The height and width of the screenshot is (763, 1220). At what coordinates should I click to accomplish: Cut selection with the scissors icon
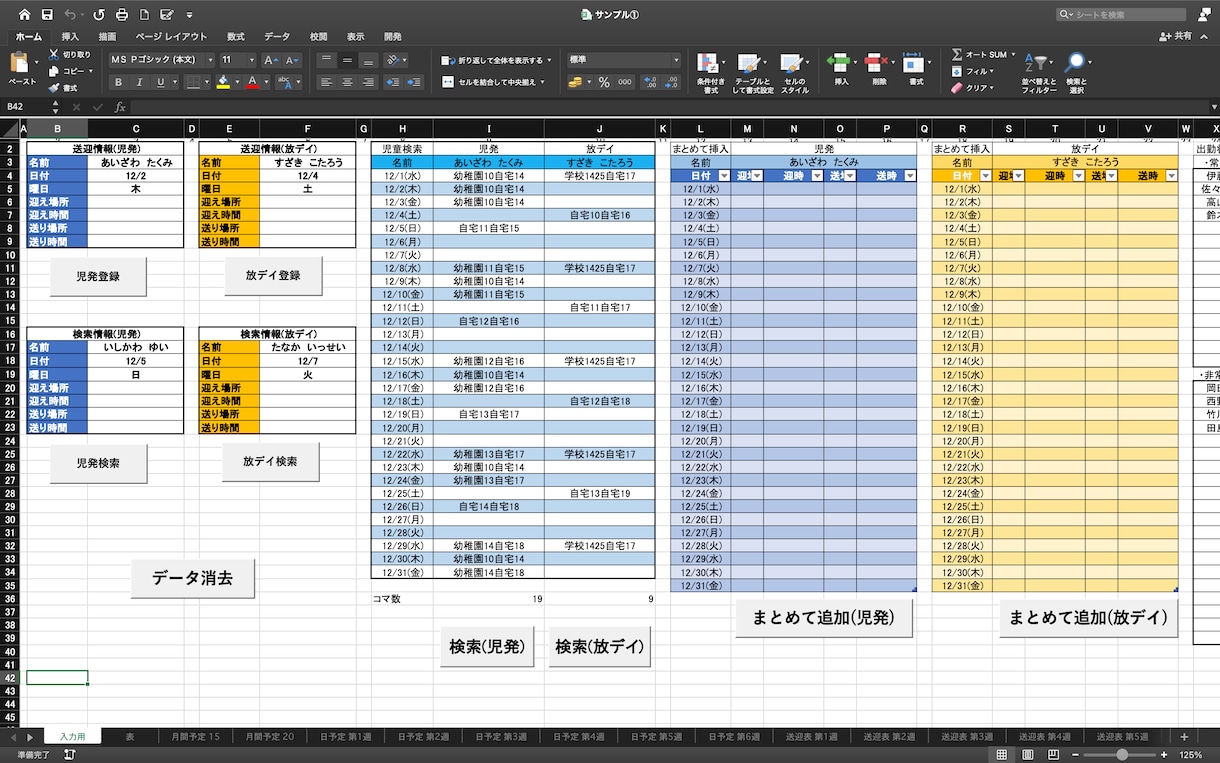click(53, 55)
